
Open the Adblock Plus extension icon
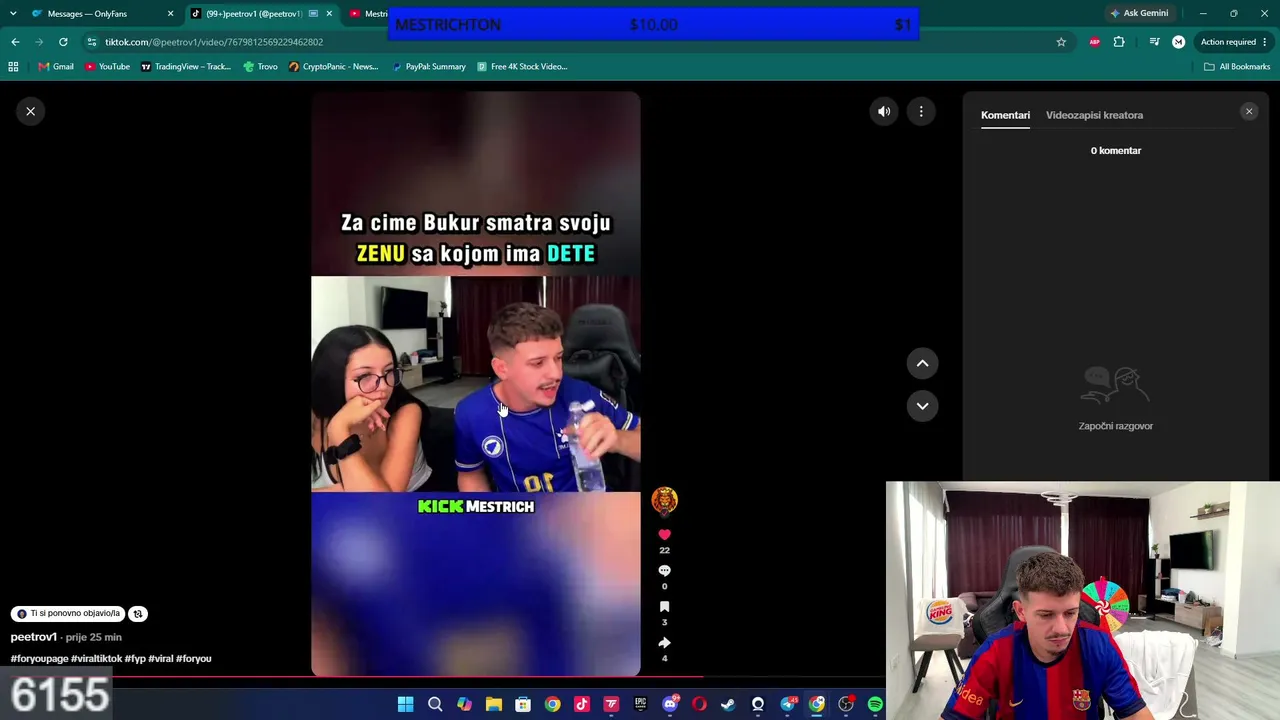(x=1095, y=42)
